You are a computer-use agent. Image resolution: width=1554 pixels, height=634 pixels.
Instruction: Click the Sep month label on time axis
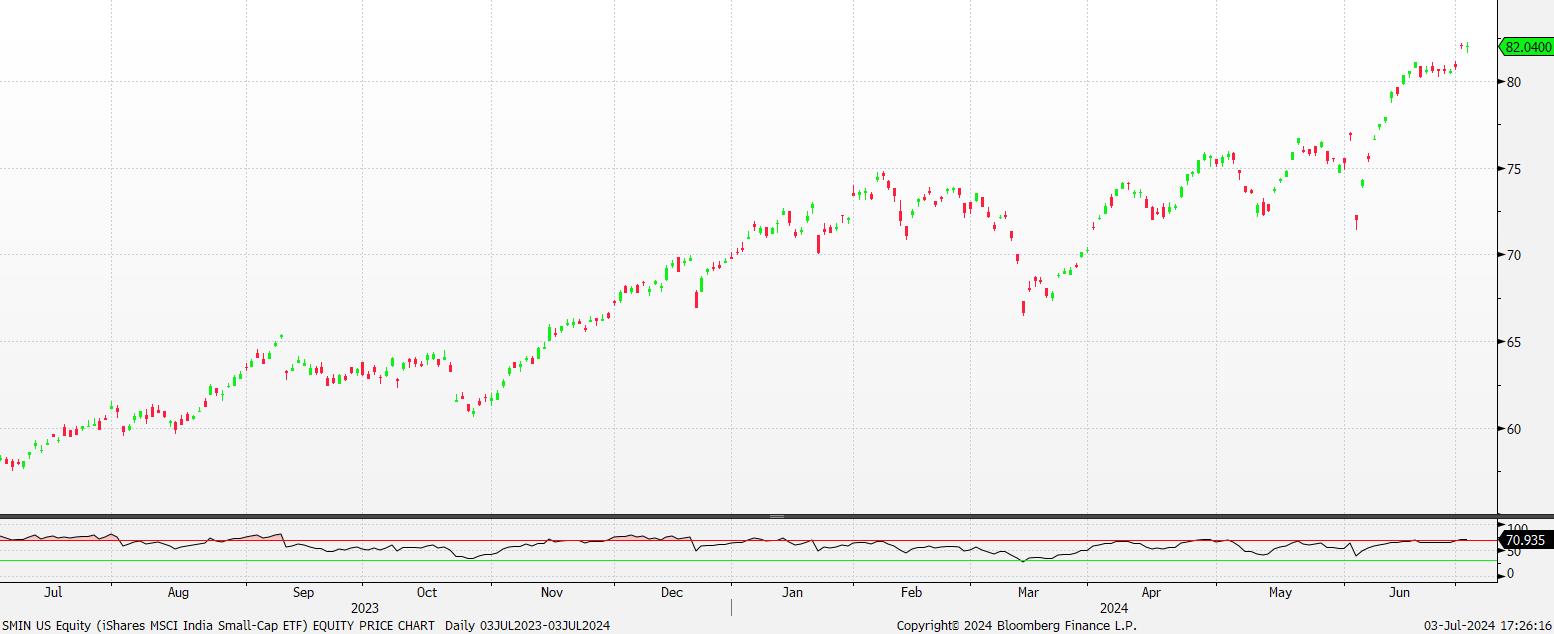point(304,592)
